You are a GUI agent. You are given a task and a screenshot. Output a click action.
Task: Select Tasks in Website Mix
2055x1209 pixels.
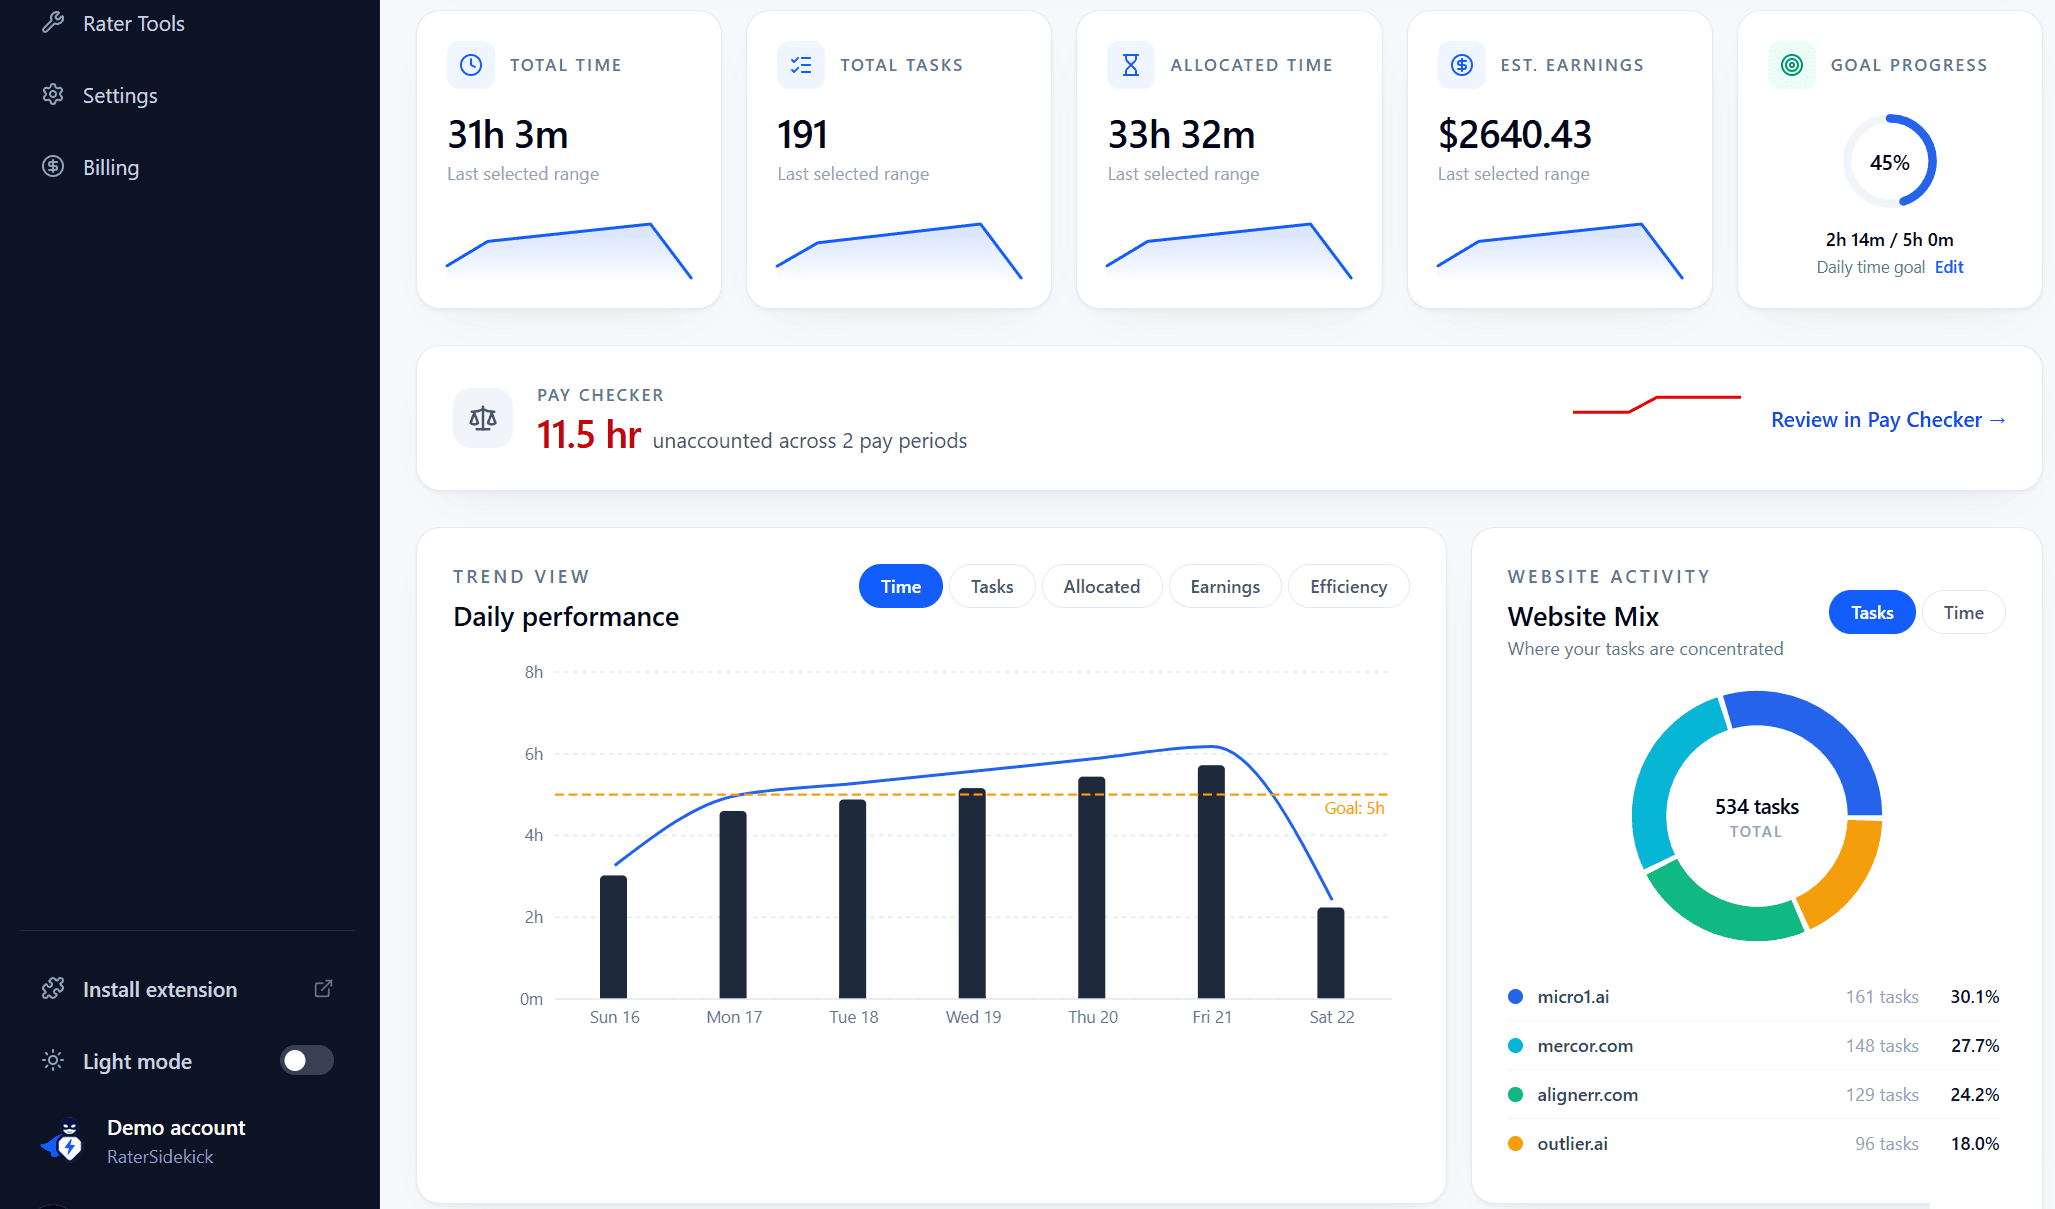(x=1872, y=613)
